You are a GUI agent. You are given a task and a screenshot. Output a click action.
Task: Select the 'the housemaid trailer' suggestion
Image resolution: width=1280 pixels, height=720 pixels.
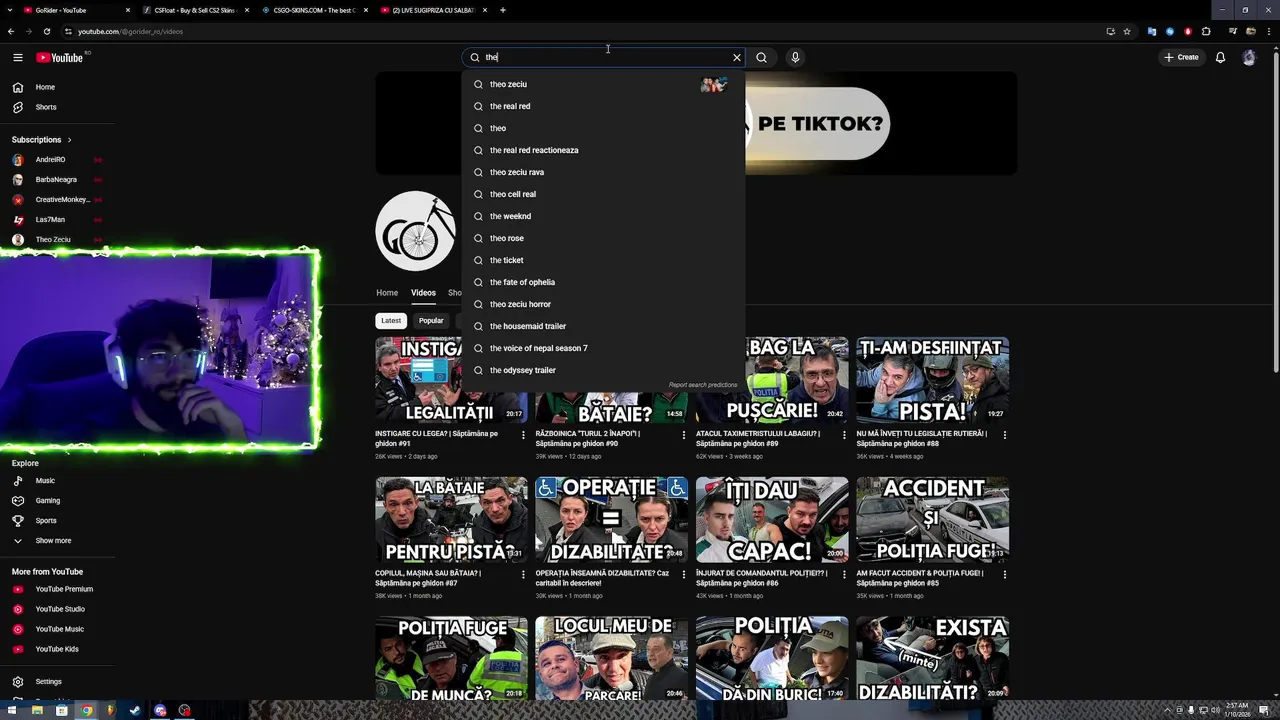603,326
